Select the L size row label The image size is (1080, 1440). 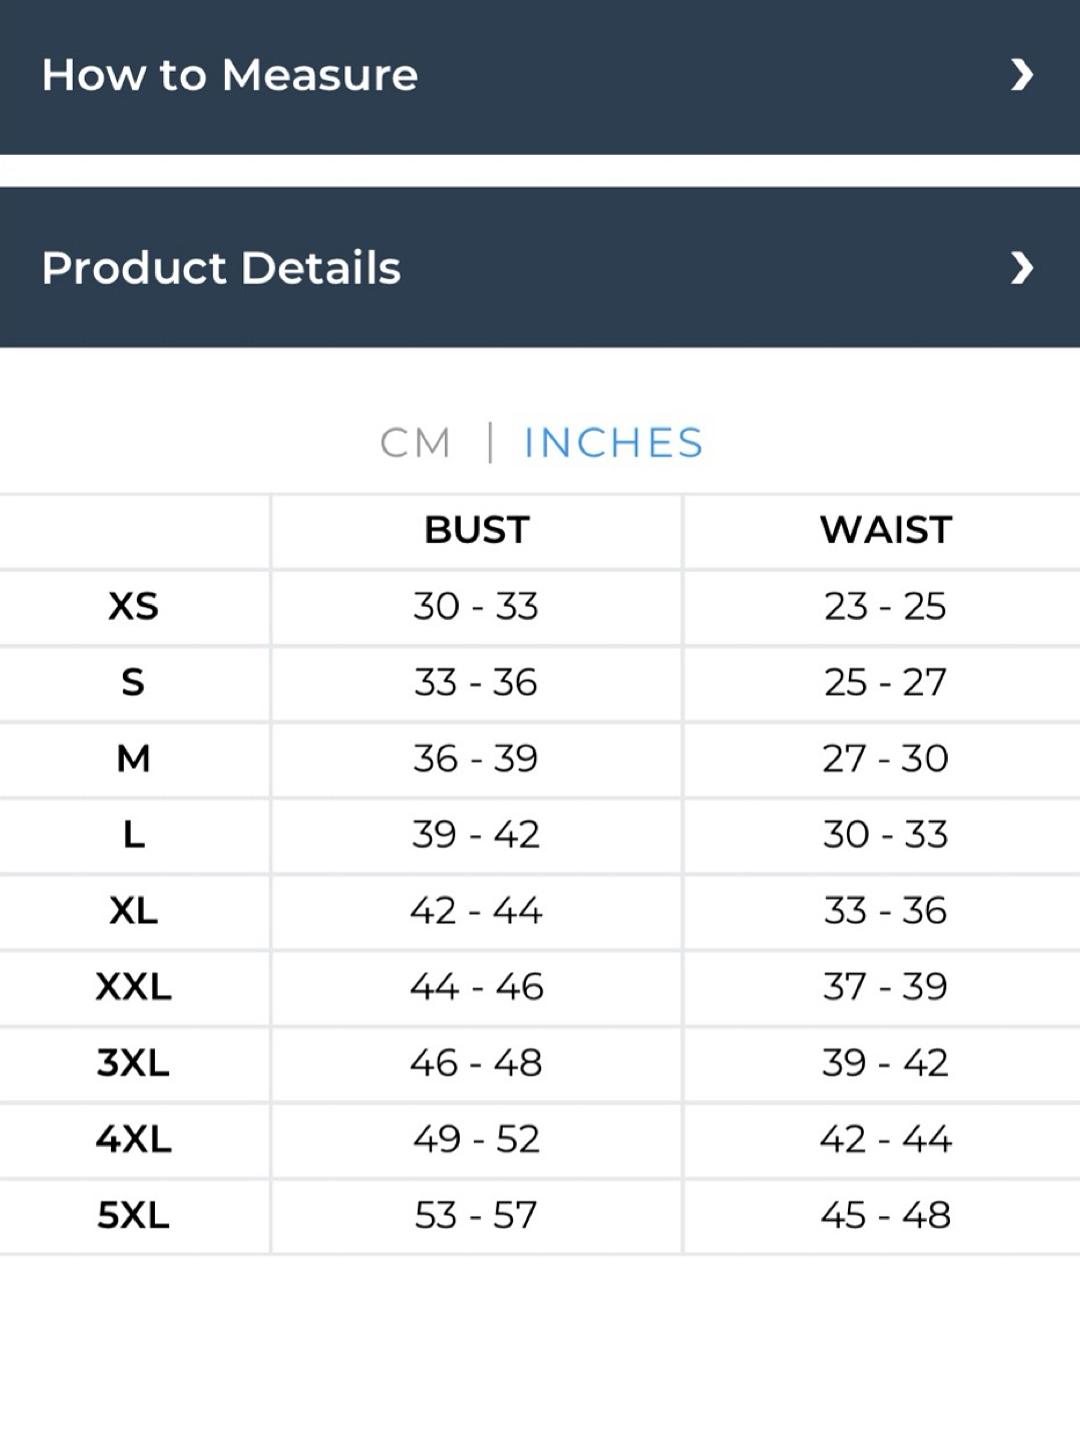pos(133,835)
